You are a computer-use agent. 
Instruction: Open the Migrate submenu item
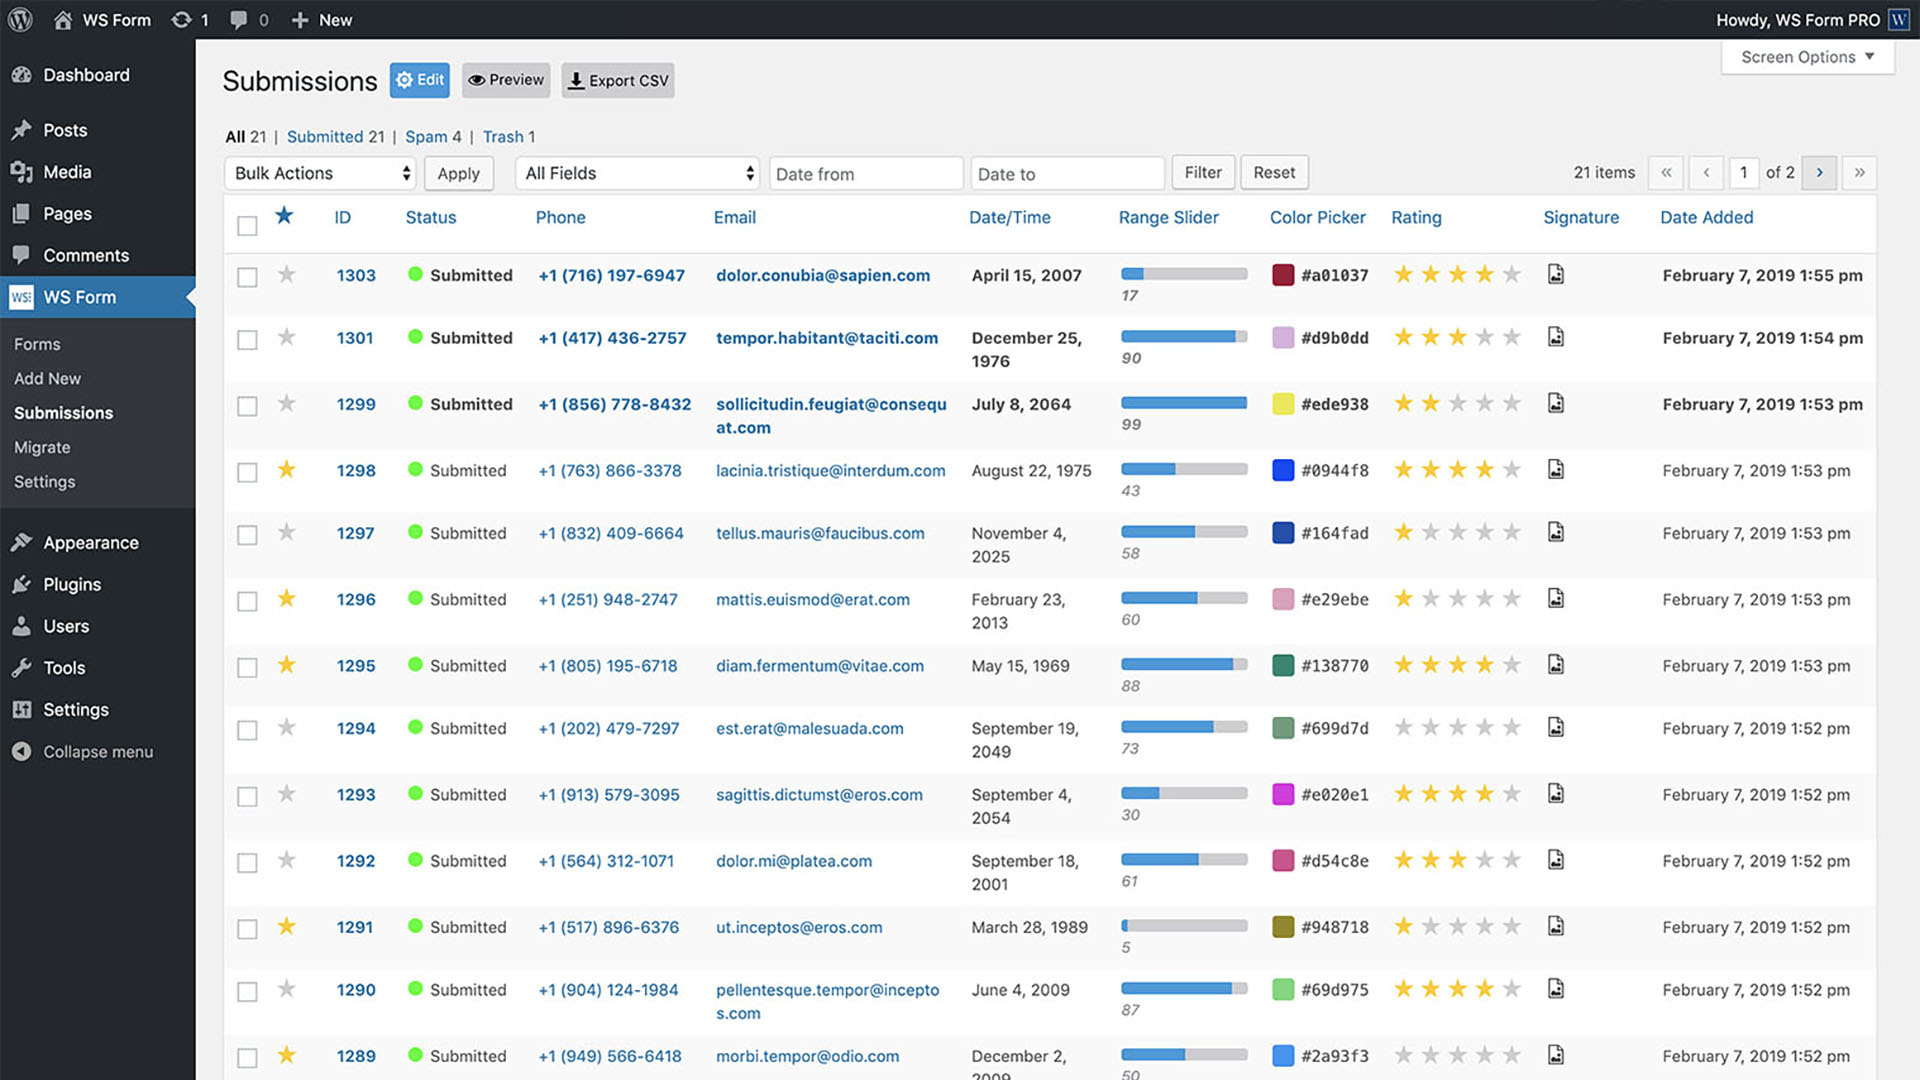click(x=42, y=447)
